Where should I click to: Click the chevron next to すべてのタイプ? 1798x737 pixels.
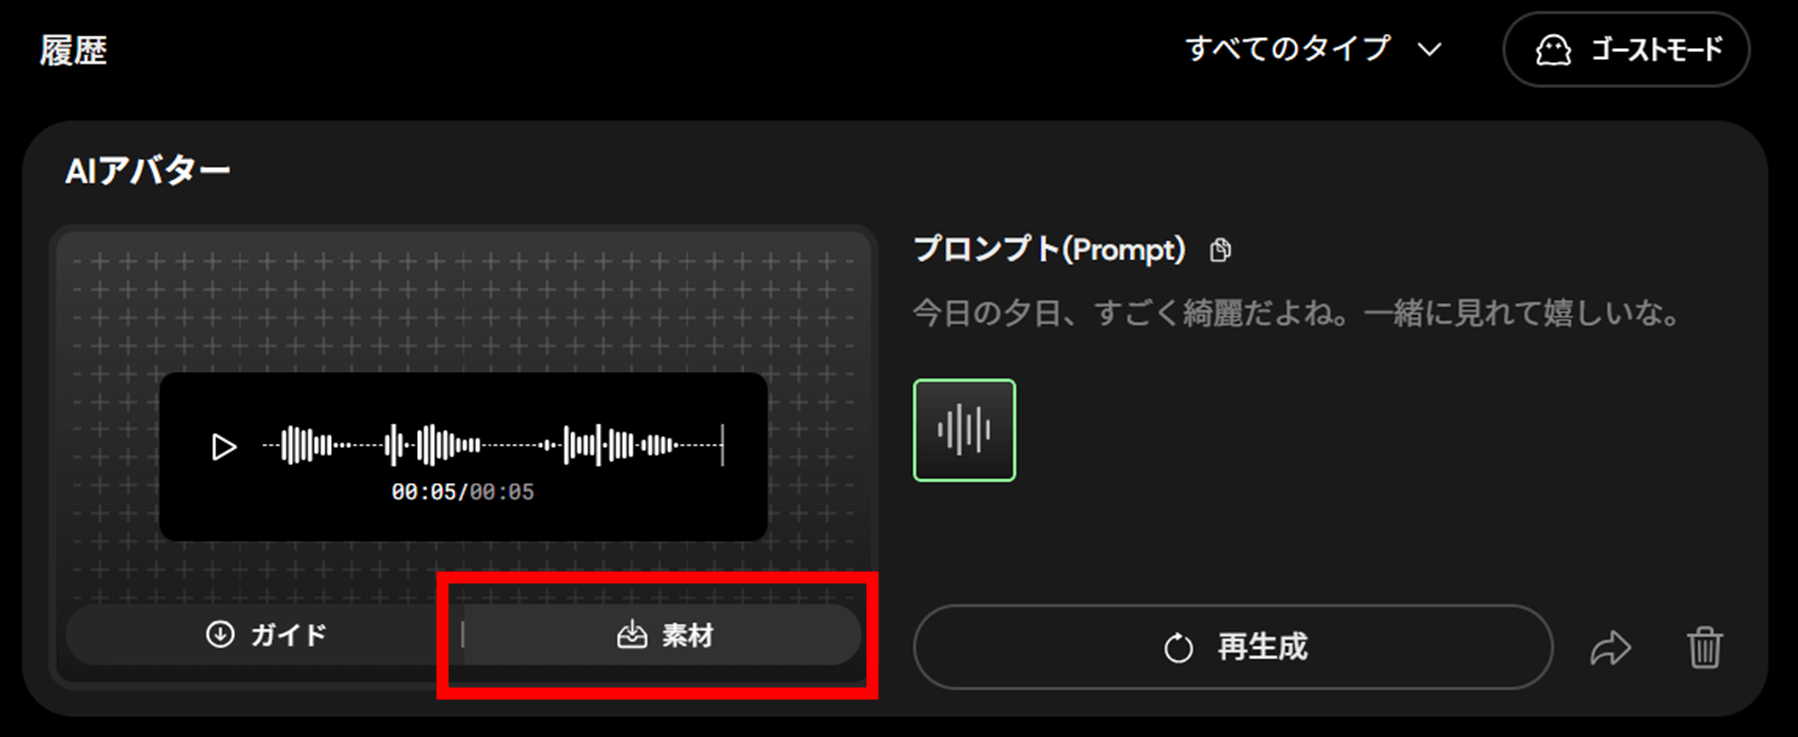tap(1430, 49)
